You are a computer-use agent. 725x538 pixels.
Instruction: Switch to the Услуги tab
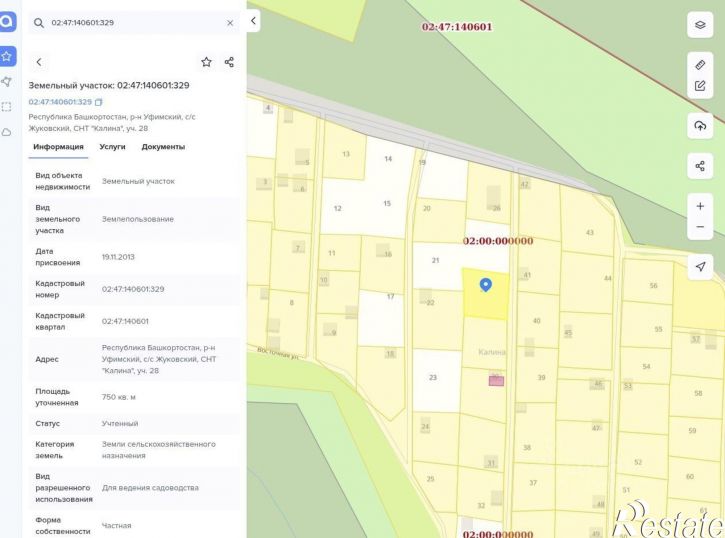coord(112,147)
